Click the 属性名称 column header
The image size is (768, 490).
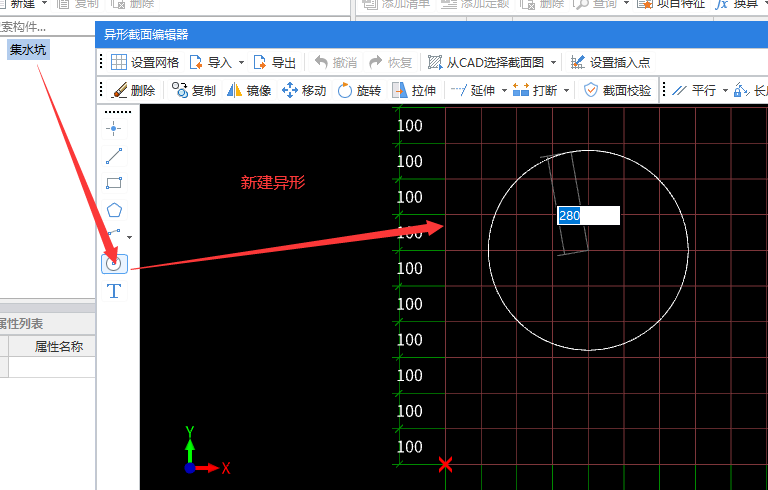59,346
